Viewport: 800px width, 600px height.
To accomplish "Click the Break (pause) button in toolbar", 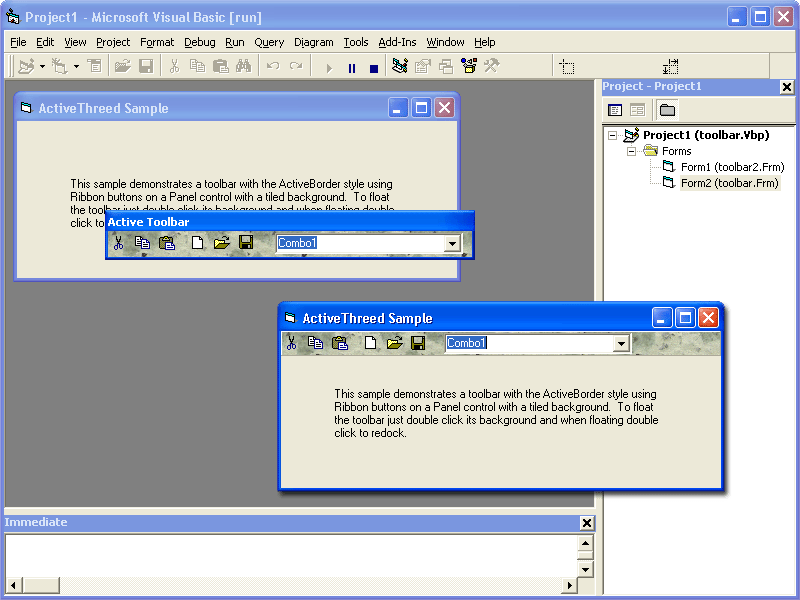I will 352,67.
